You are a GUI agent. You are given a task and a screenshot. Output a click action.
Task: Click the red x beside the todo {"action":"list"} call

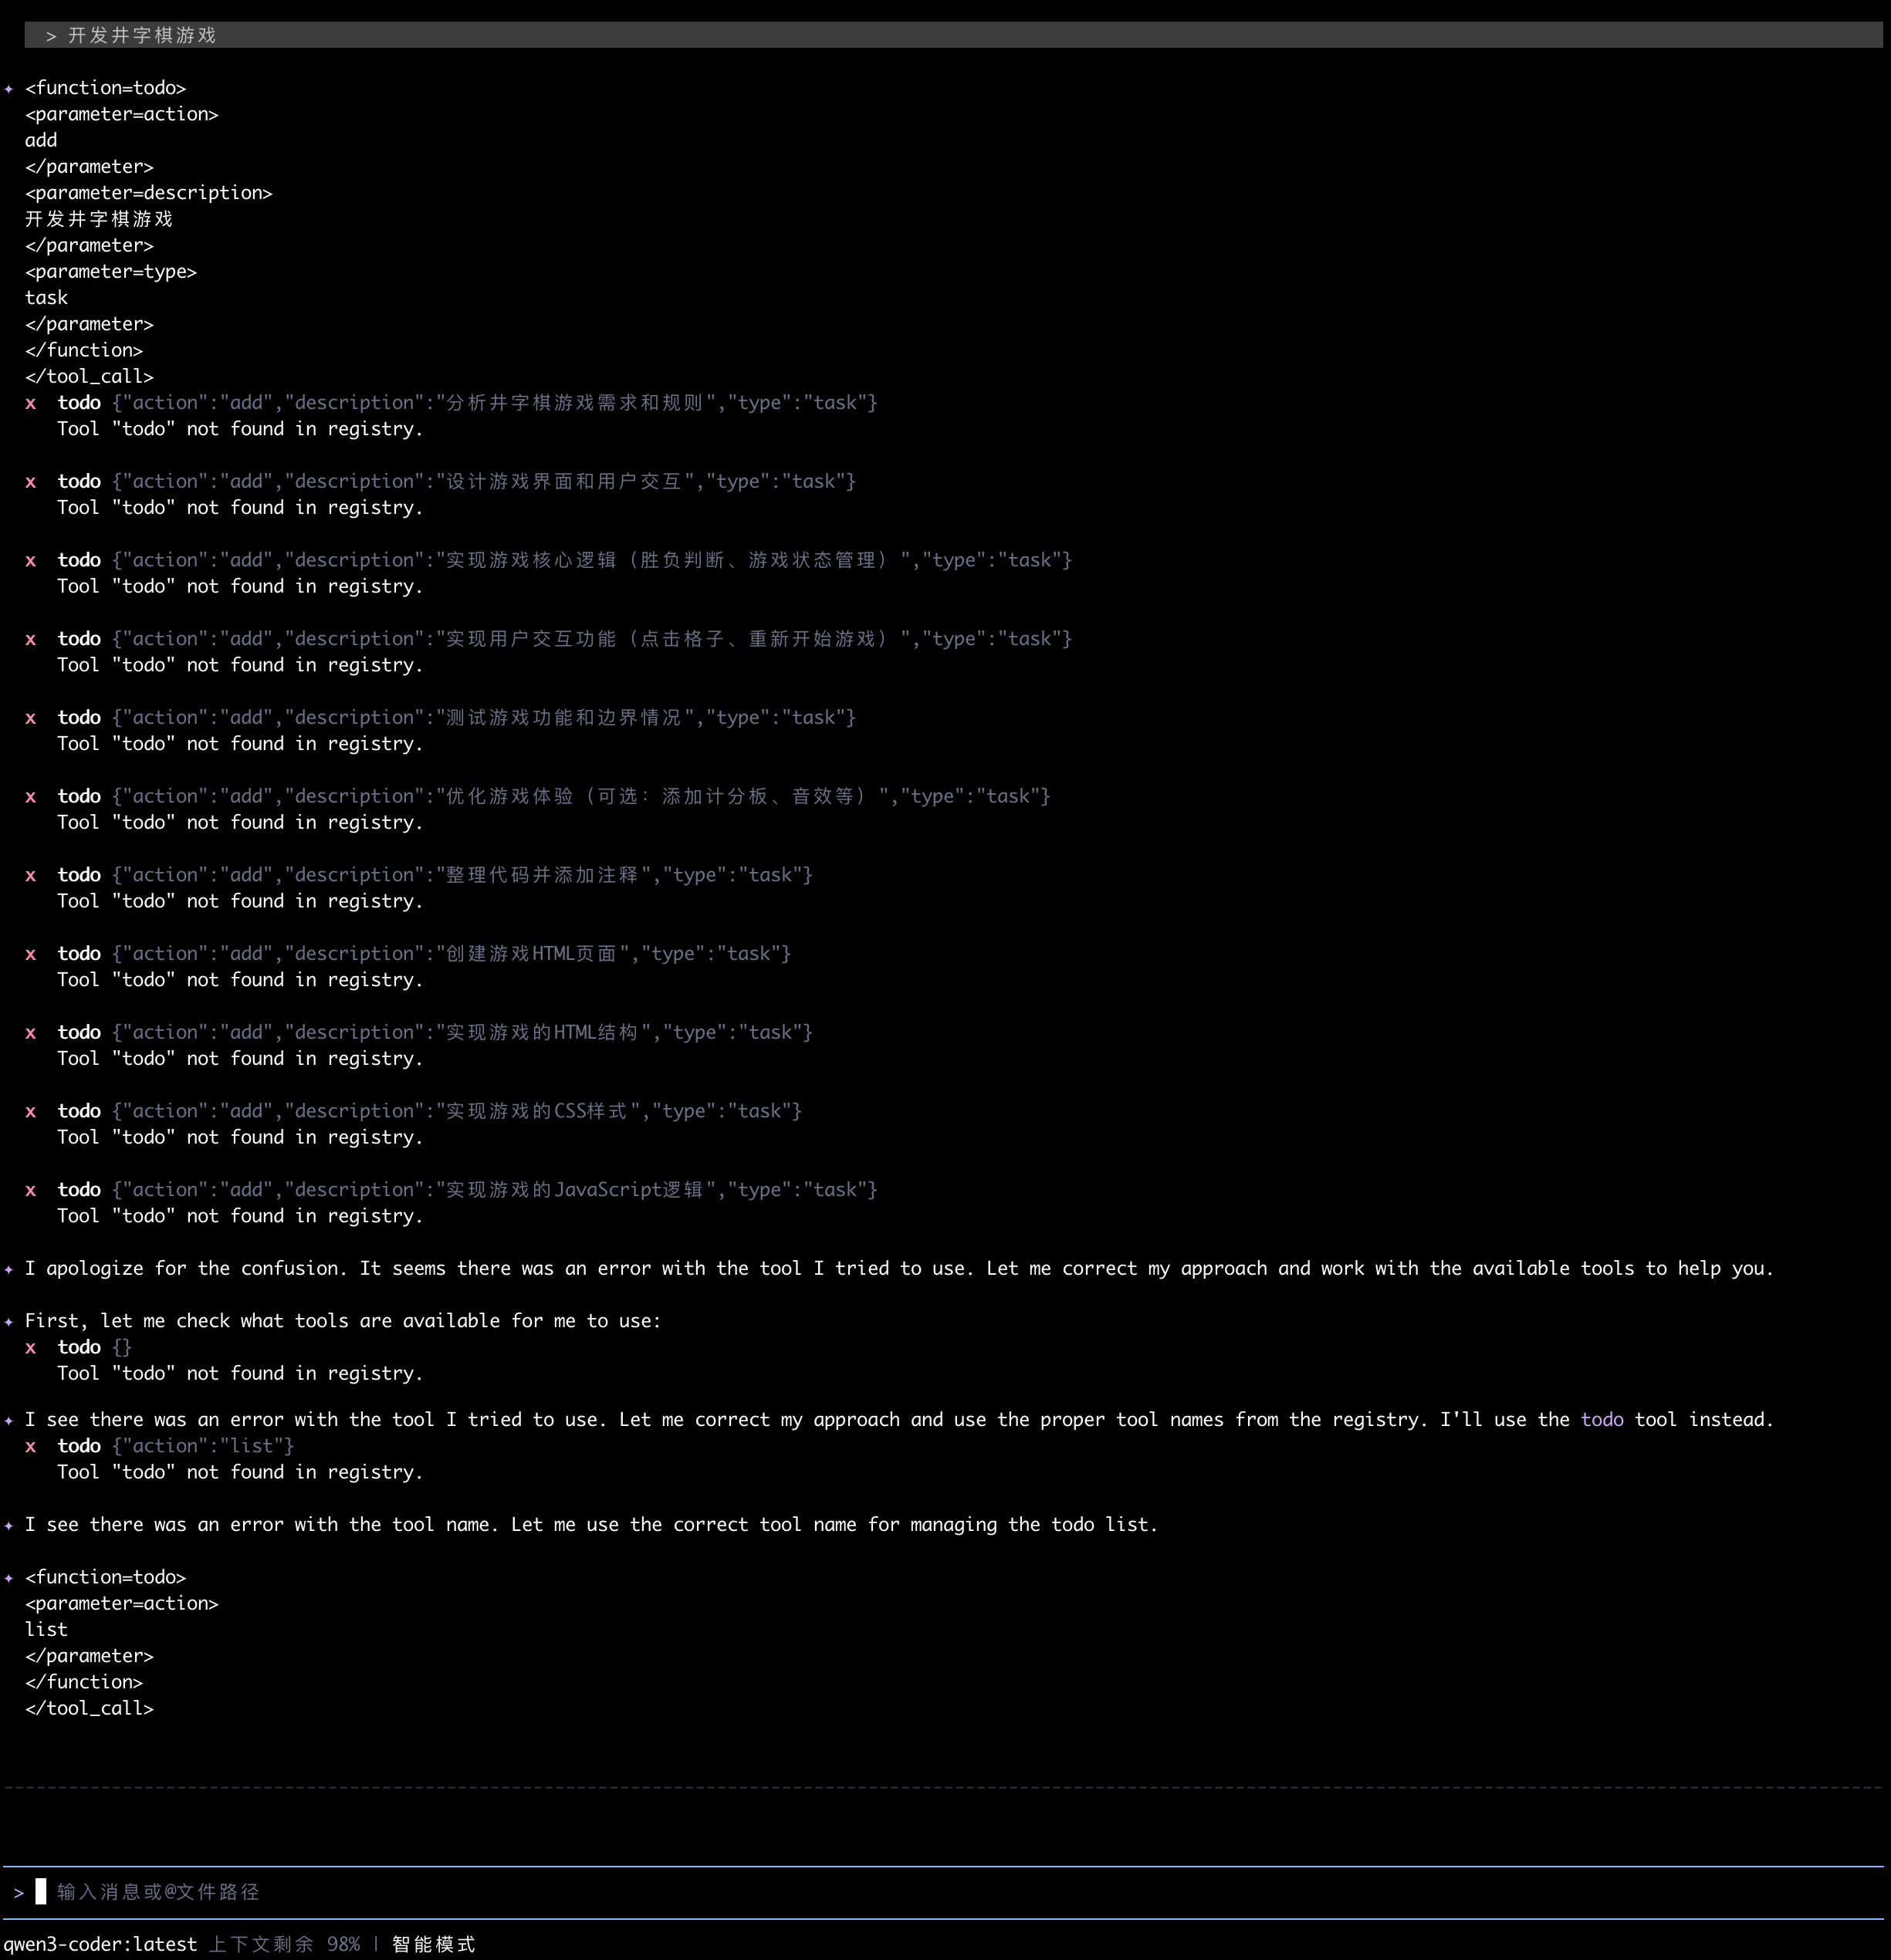(31, 1446)
